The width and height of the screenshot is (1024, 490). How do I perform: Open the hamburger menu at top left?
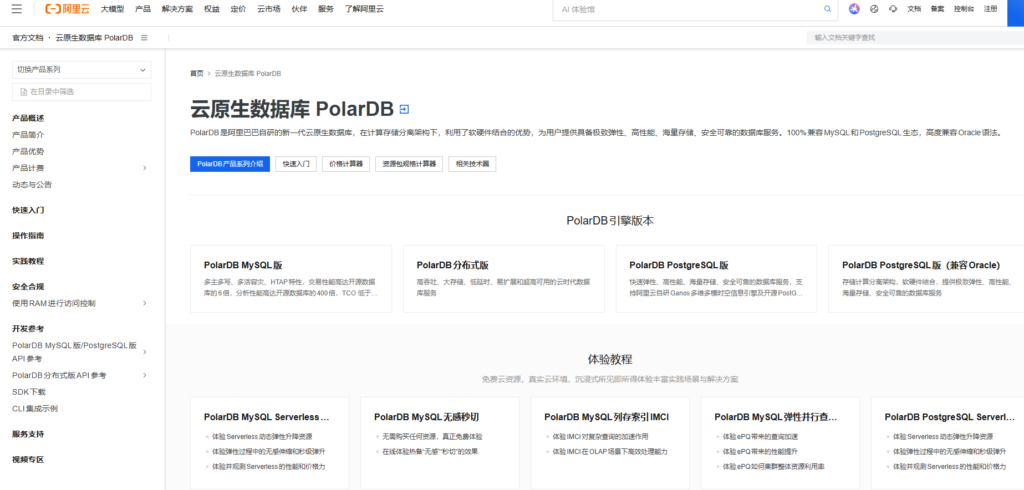pyautogui.click(x=16, y=9)
